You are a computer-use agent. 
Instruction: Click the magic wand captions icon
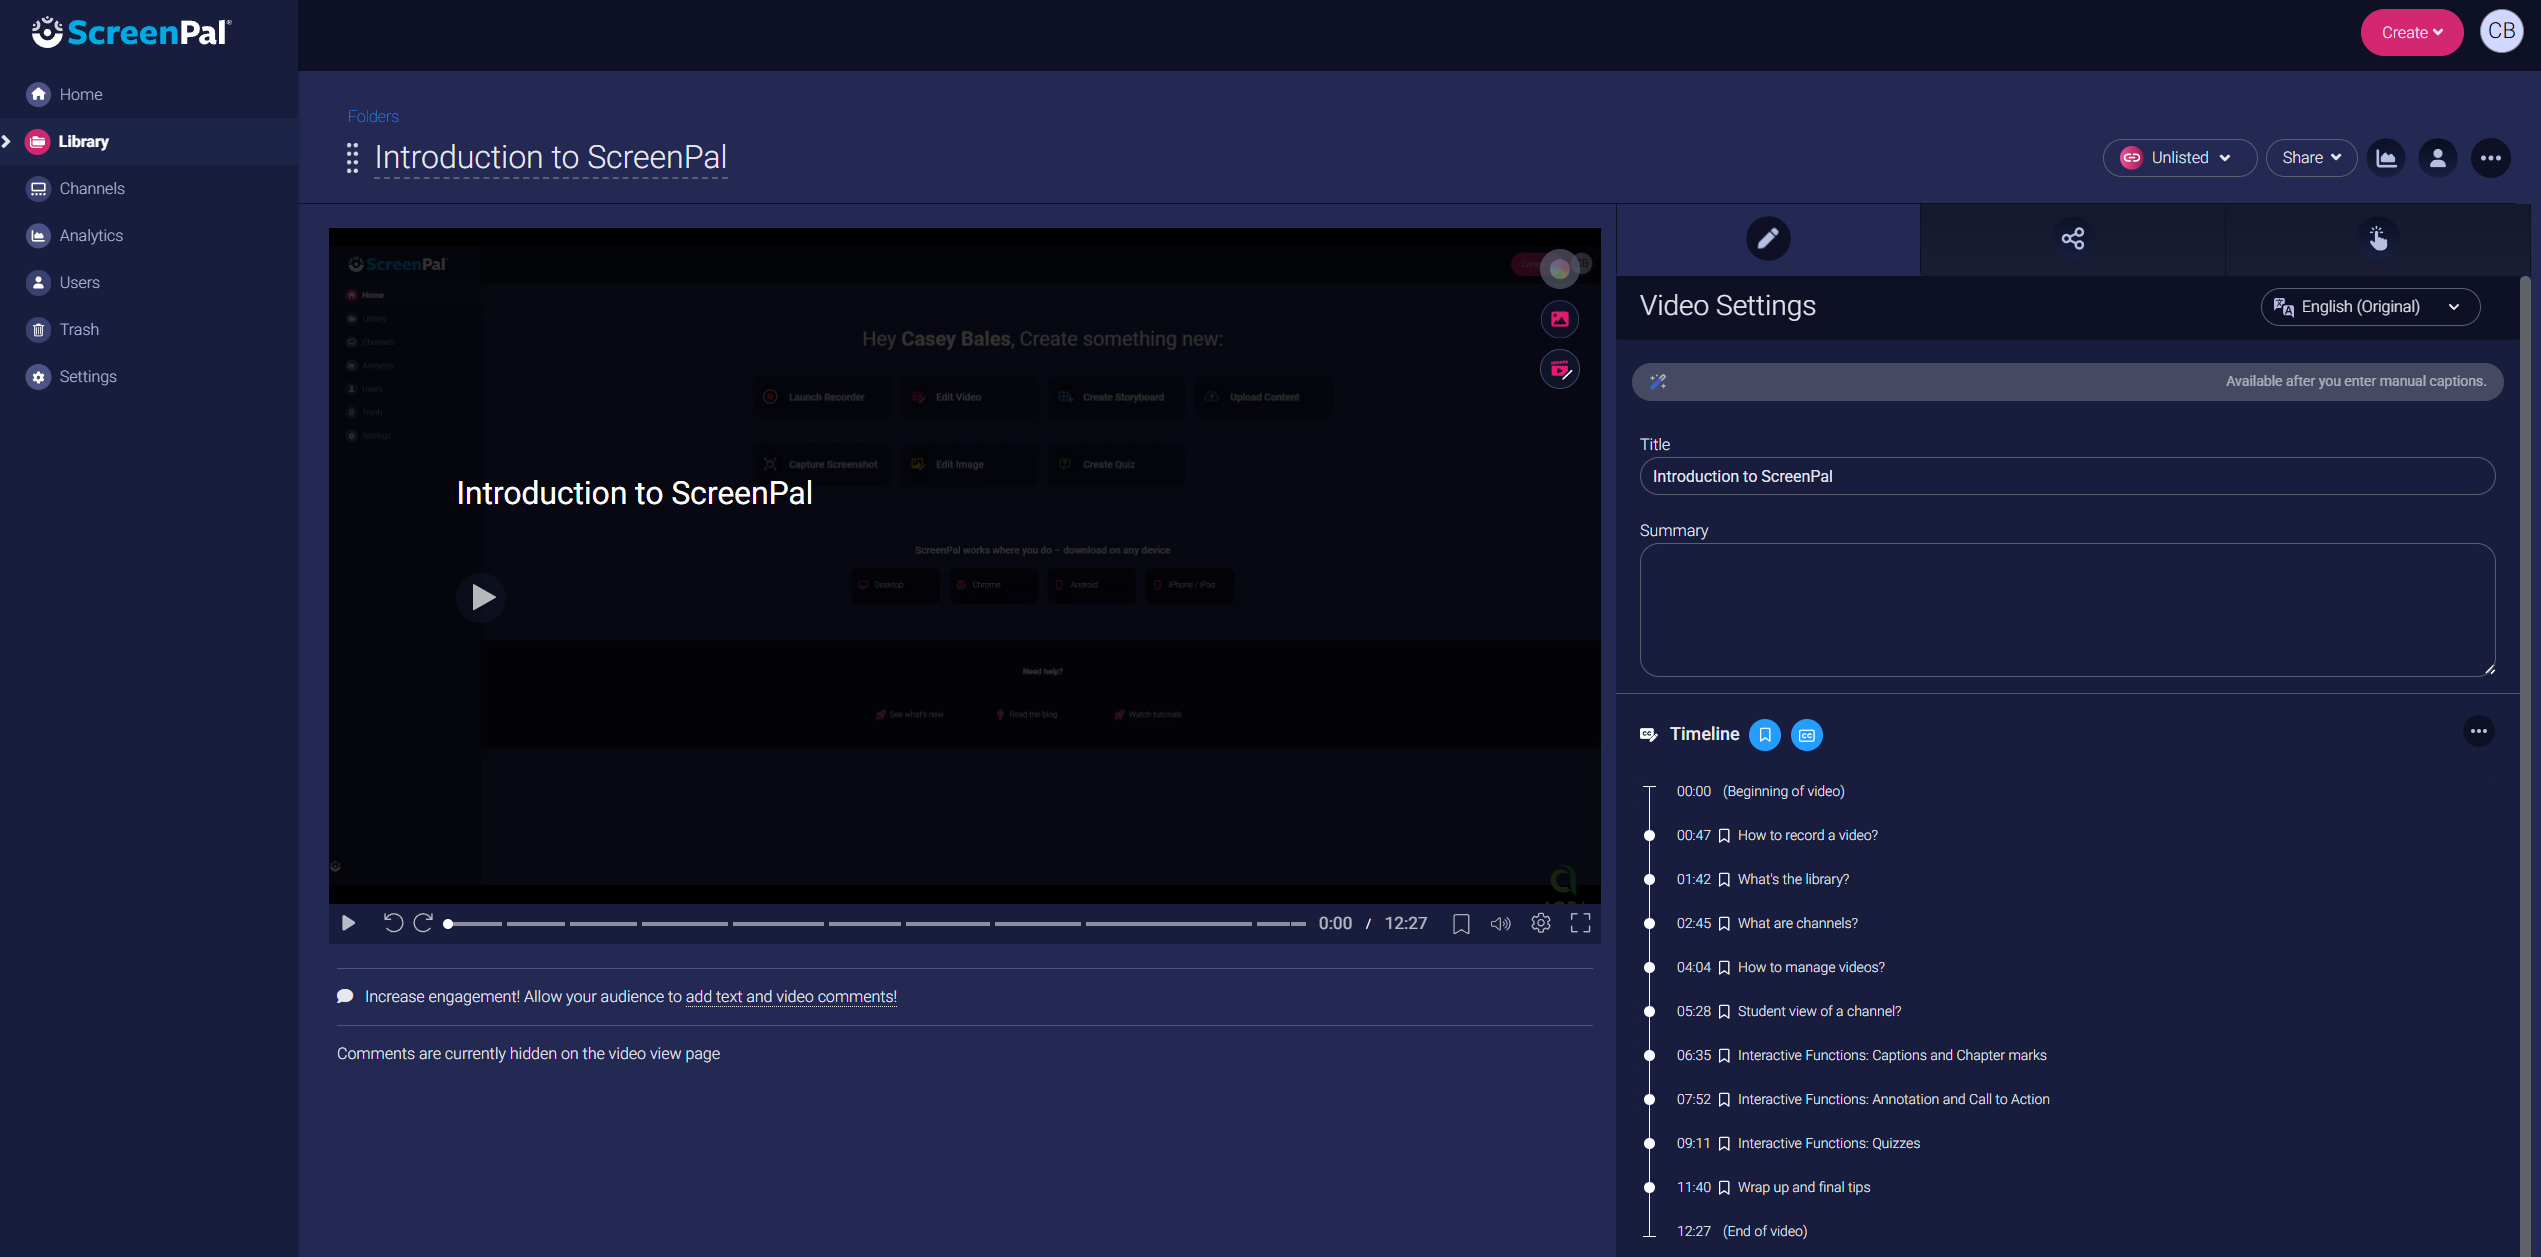click(1658, 381)
